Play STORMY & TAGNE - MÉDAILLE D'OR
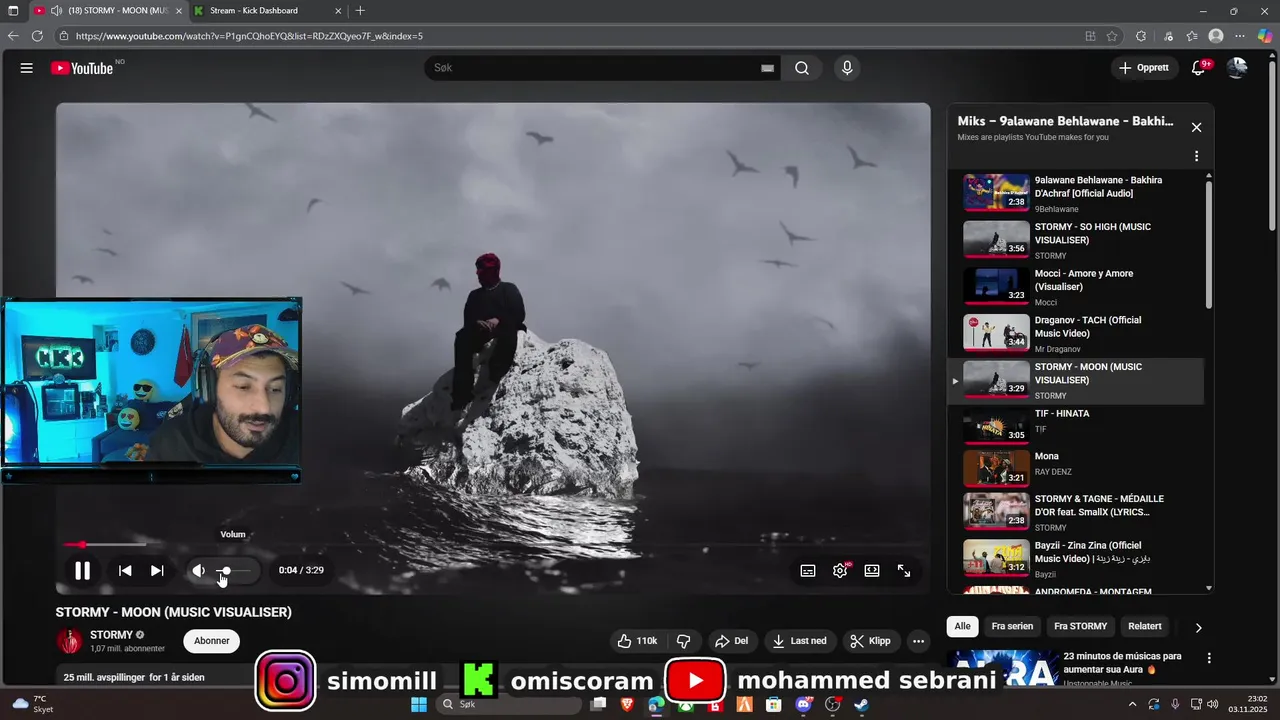Image resolution: width=1280 pixels, height=720 pixels. (x=1076, y=512)
